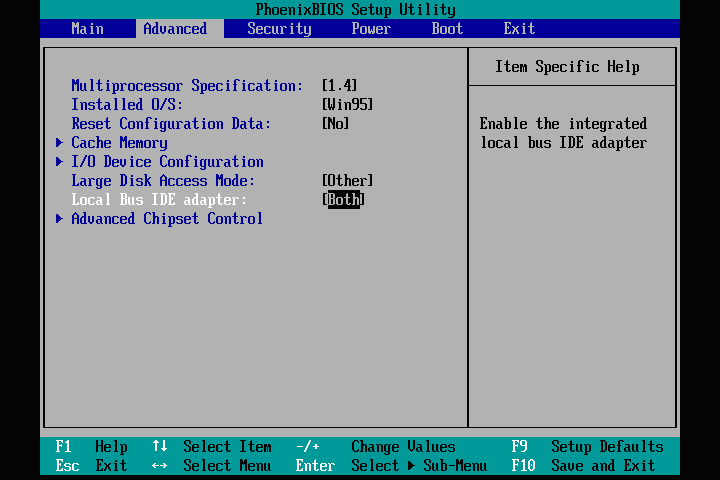The width and height of the screenshot is (720, 480).
Task: Change Local Bus IDE adapter [Both] value
Action: [343, 200]
